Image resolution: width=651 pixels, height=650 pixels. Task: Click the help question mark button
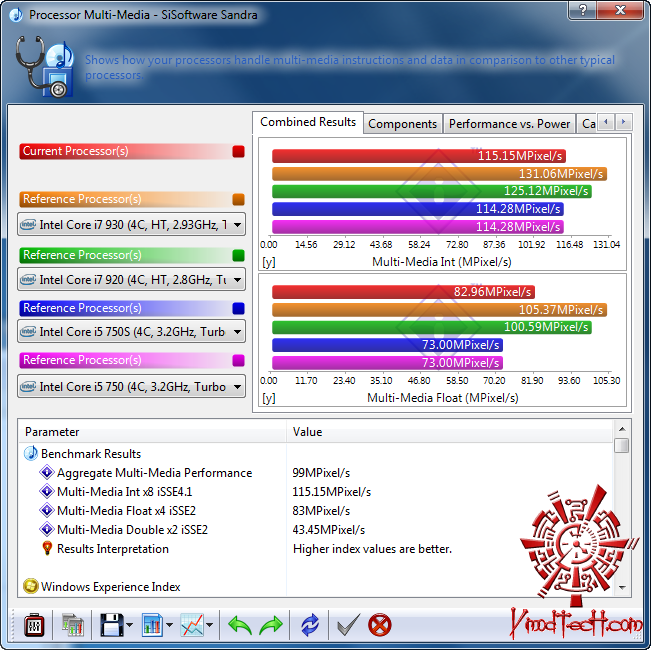click(582, 10)
